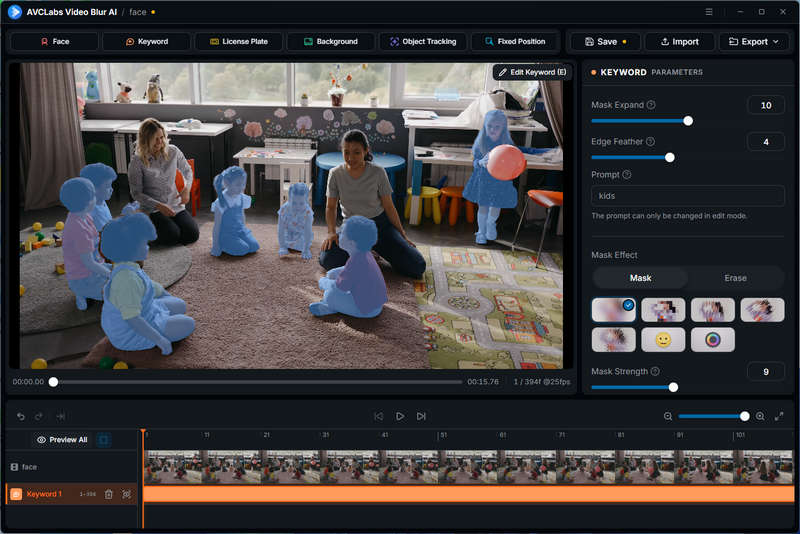Open the Export dropdown

[754, 41]
